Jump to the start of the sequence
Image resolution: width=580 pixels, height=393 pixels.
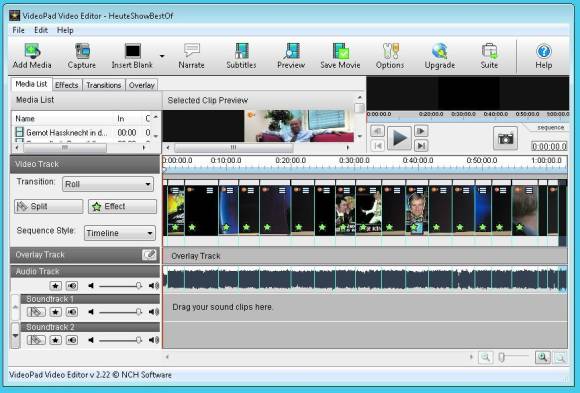[x=377, y=146]
